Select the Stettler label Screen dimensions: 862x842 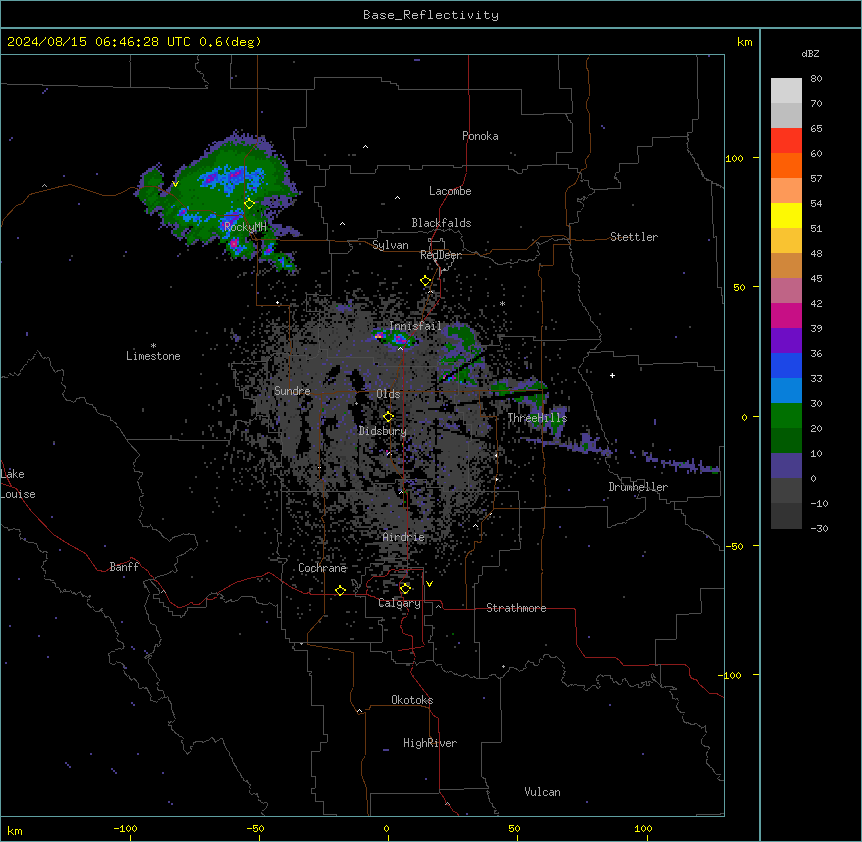(x=634, y=237)
